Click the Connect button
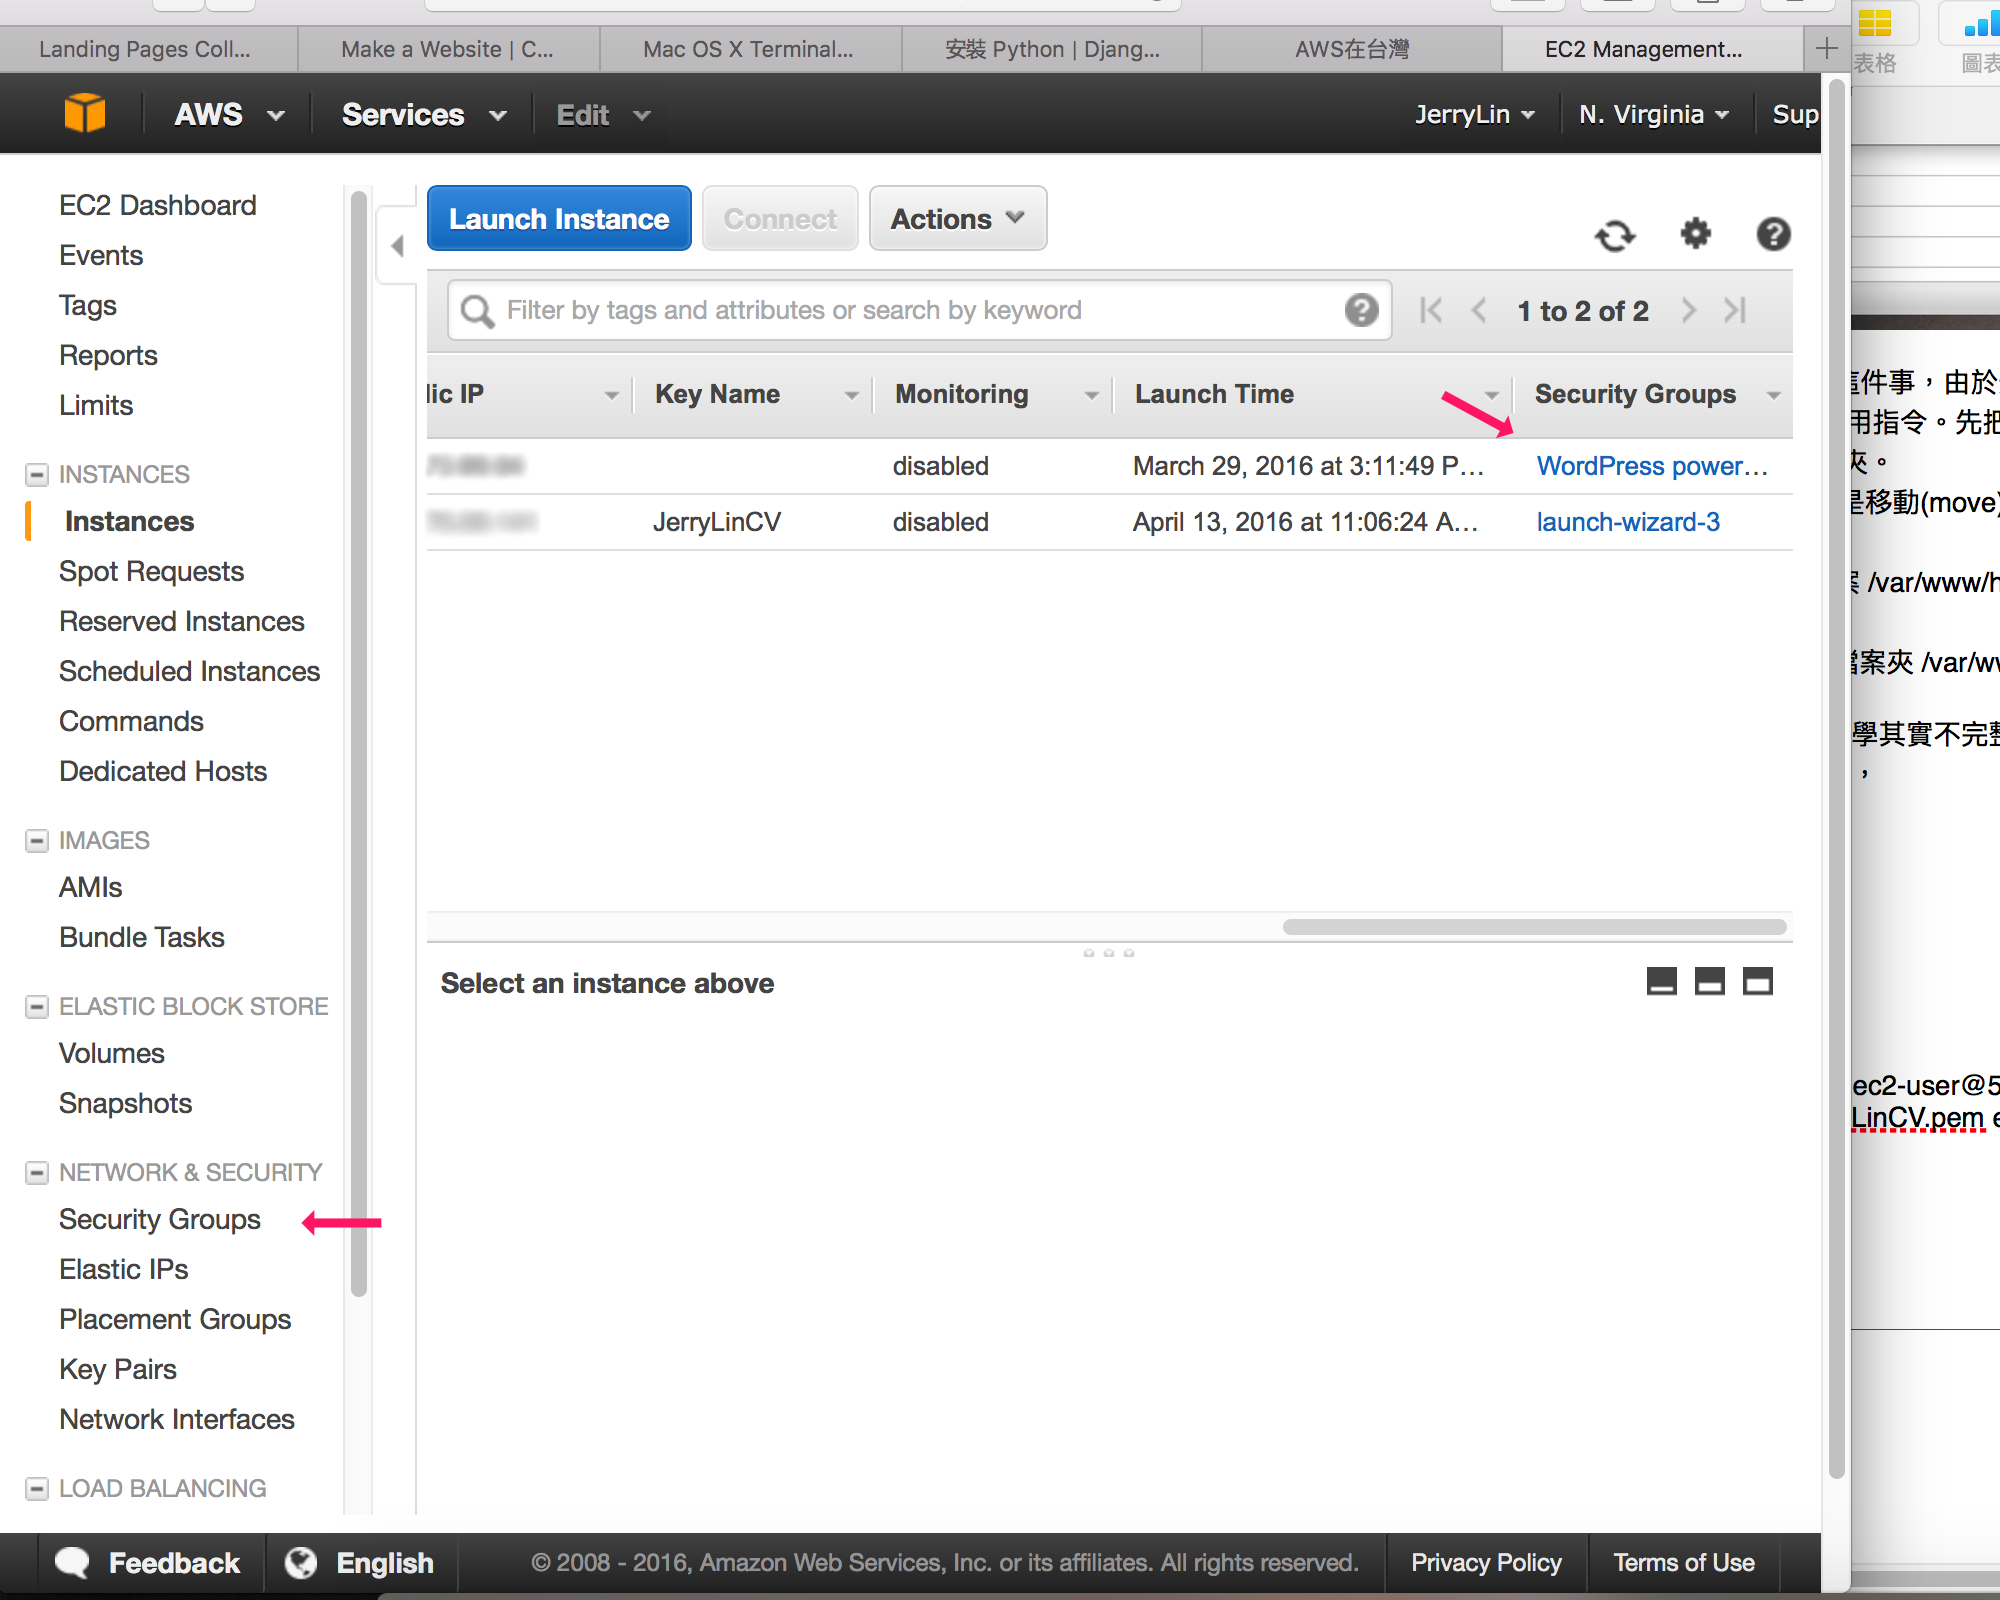The height and width of the screenshot is (1600, 2000). [780, 218]
